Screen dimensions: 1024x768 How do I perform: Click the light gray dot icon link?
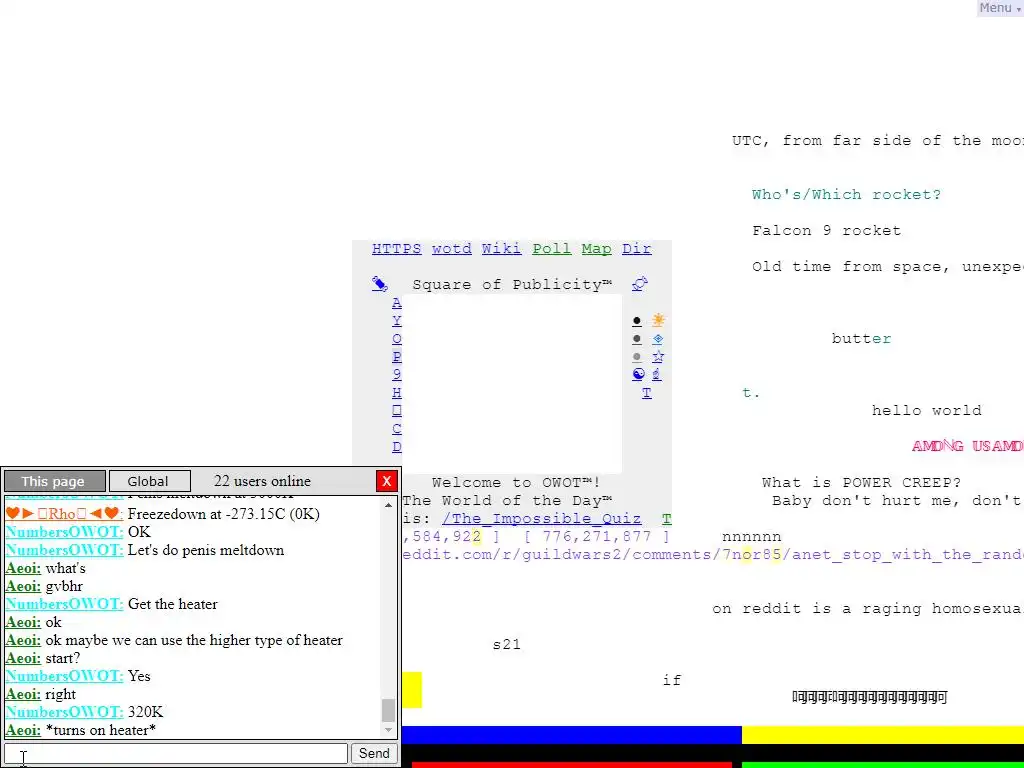[637, 357]
